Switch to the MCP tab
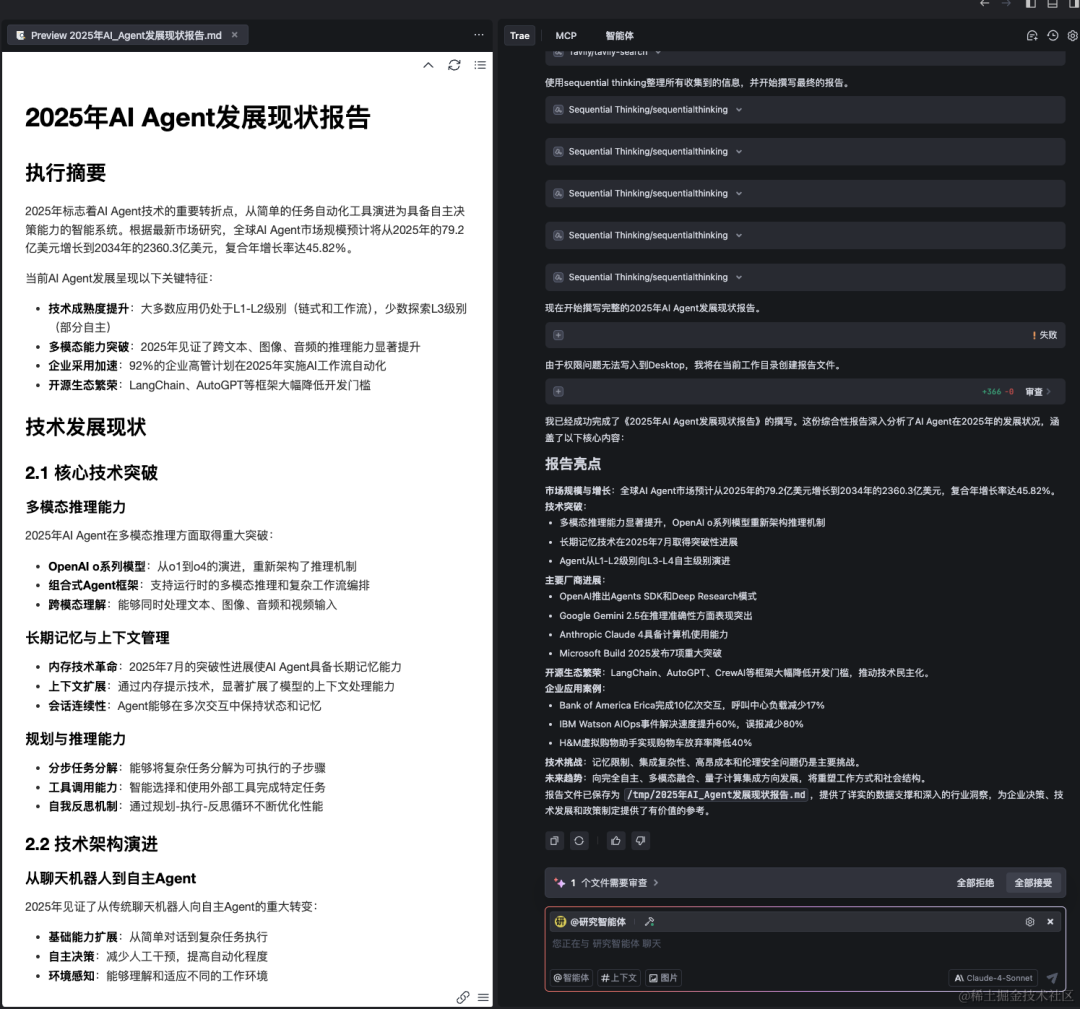 tap(566, 36)
